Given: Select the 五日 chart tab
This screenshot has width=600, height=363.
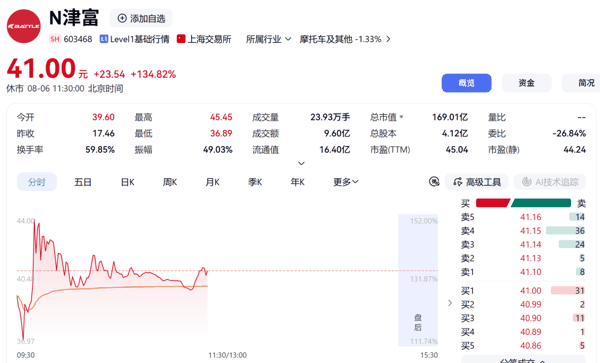Looking at the screenshot, I should 83,182.
